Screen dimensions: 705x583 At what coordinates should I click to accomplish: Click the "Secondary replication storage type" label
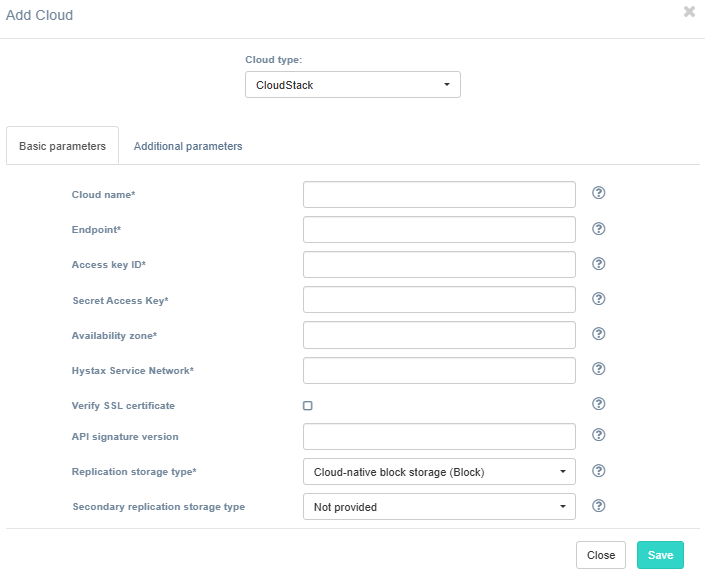pos(159,507)
